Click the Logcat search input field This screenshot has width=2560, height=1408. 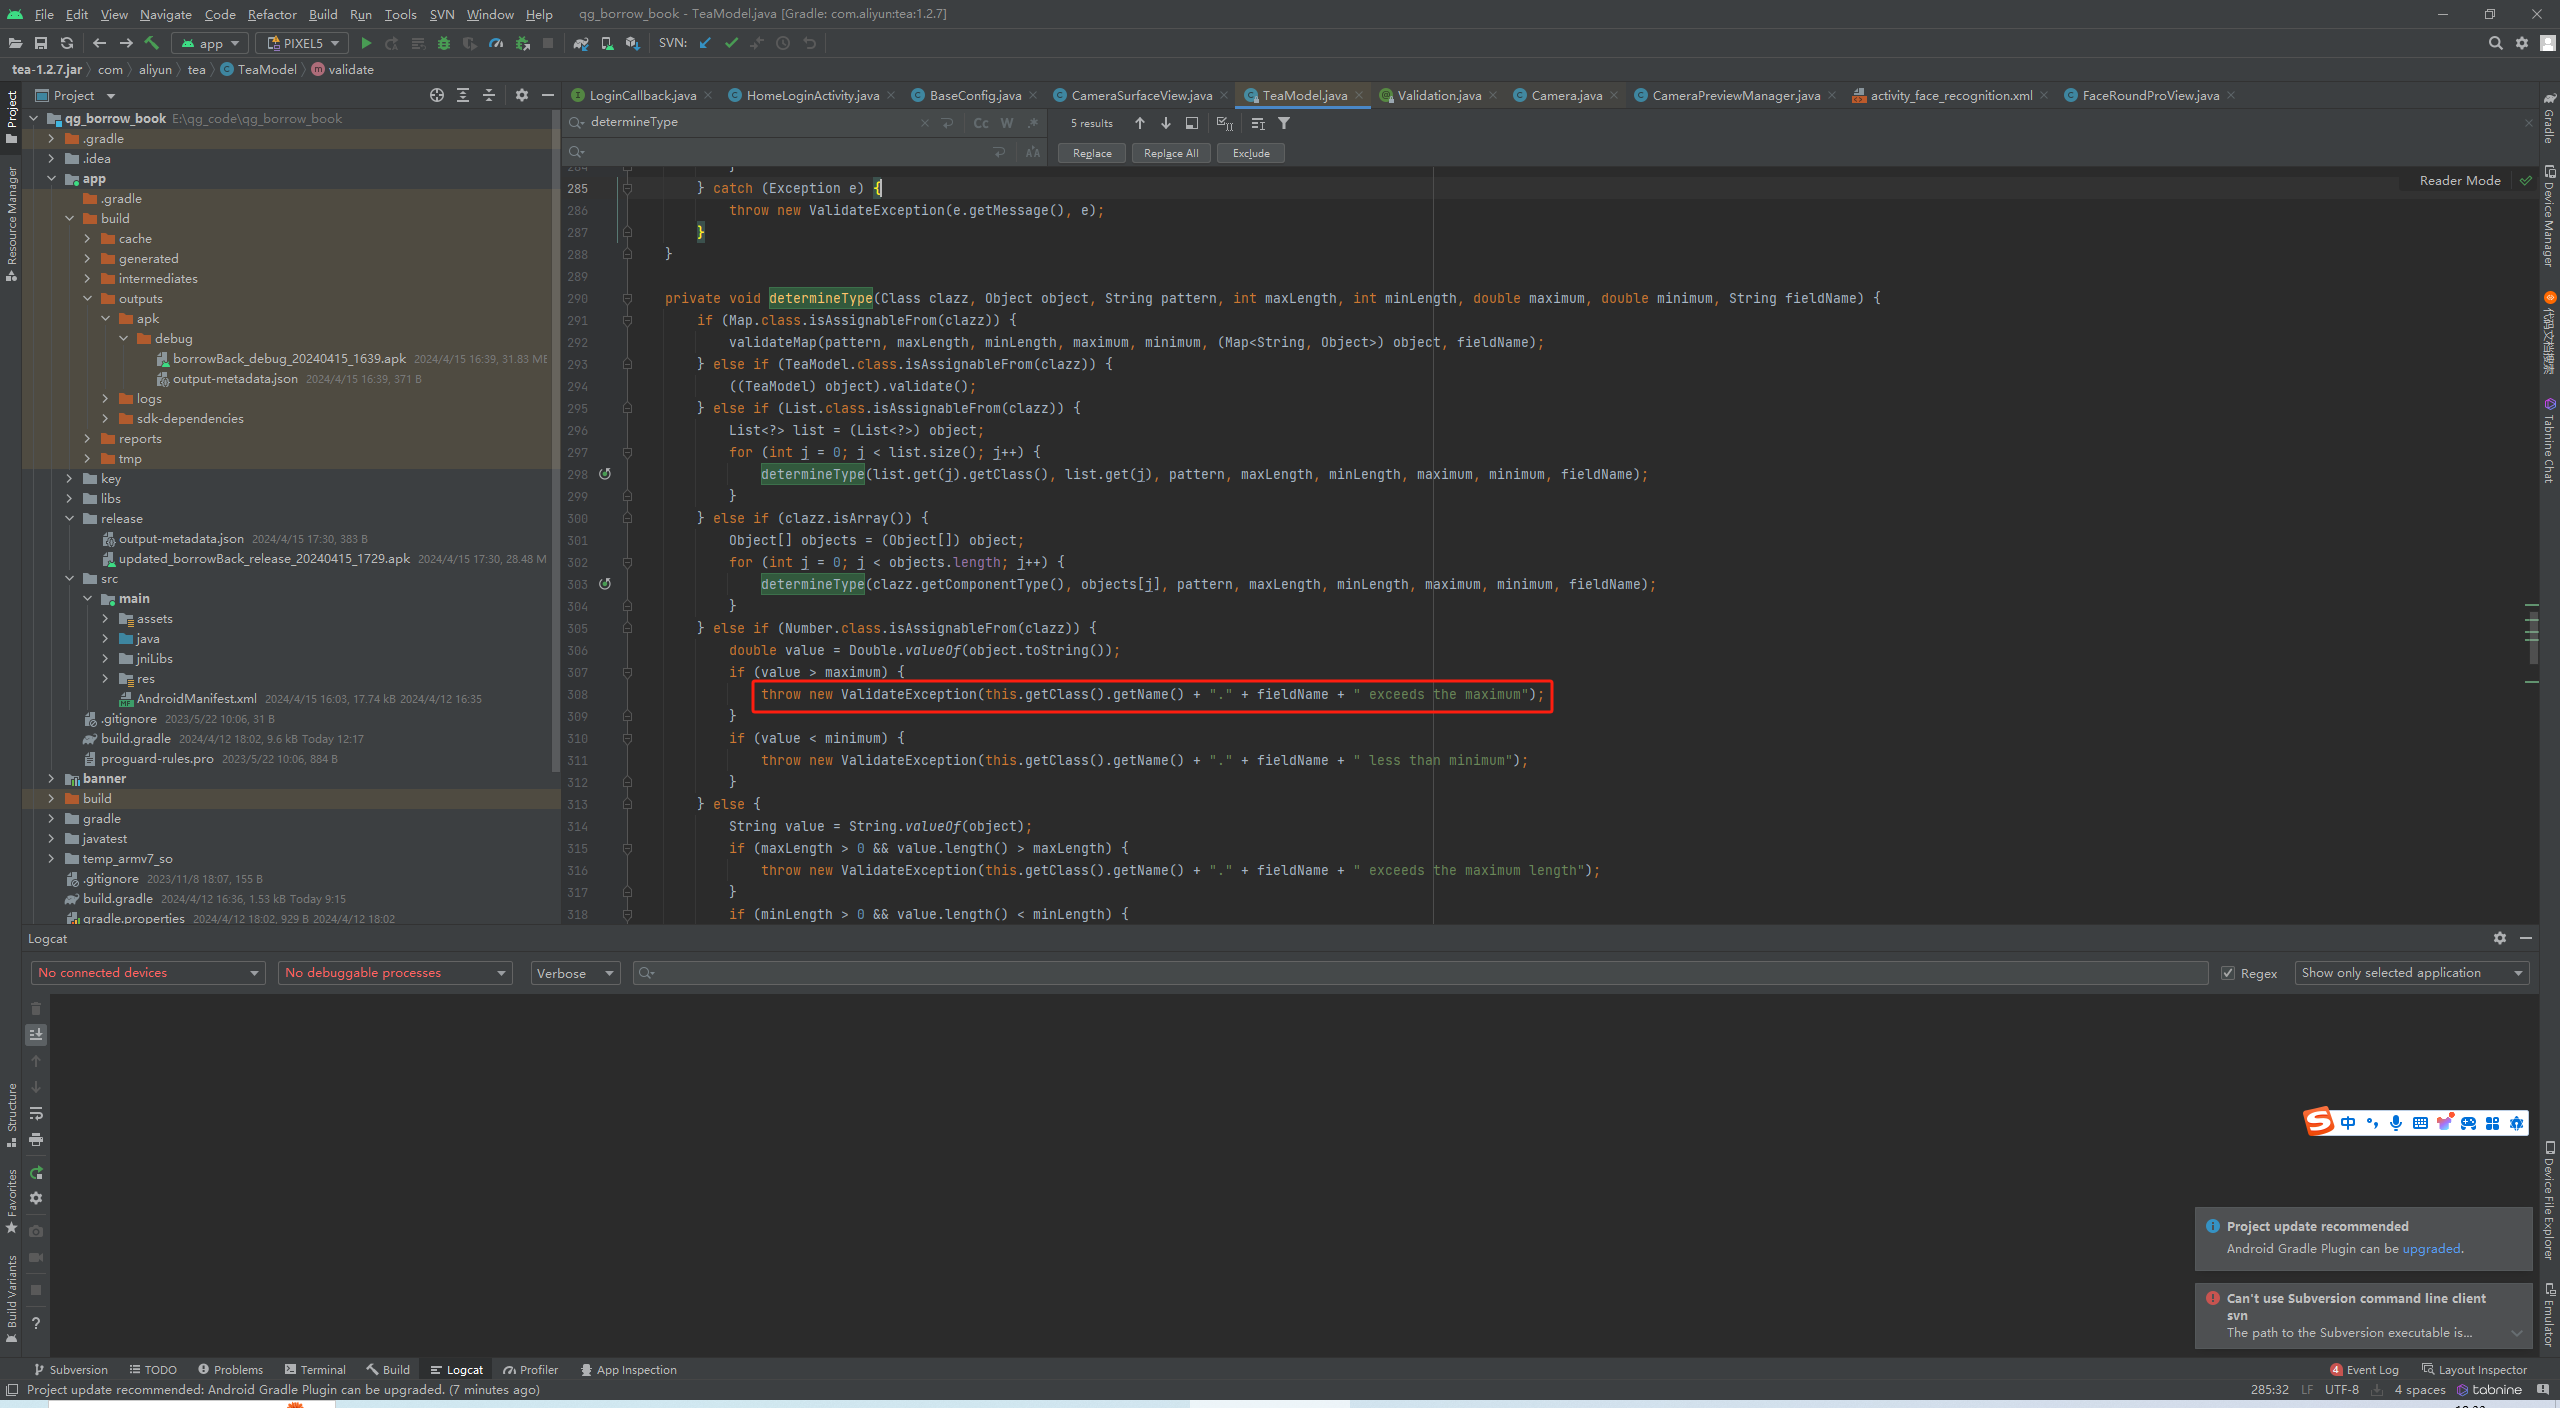1420,973
